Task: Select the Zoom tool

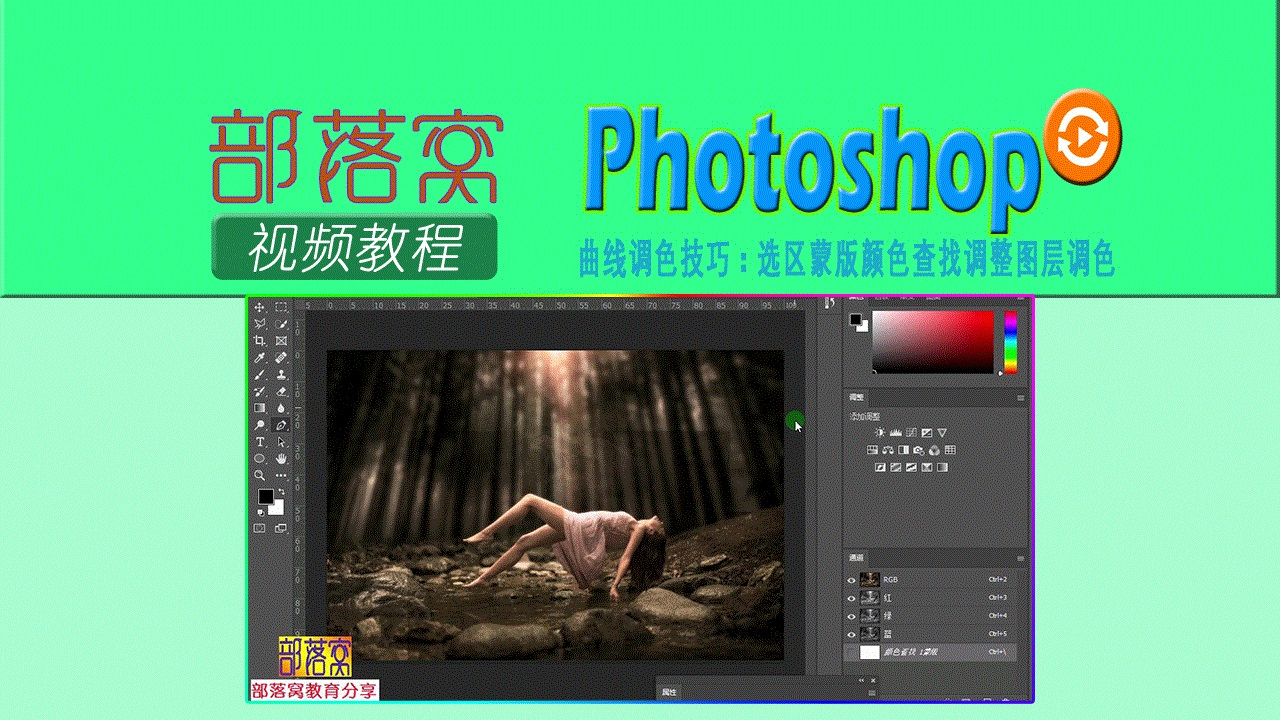Action: pyautogui.click(x=260, y=476)
